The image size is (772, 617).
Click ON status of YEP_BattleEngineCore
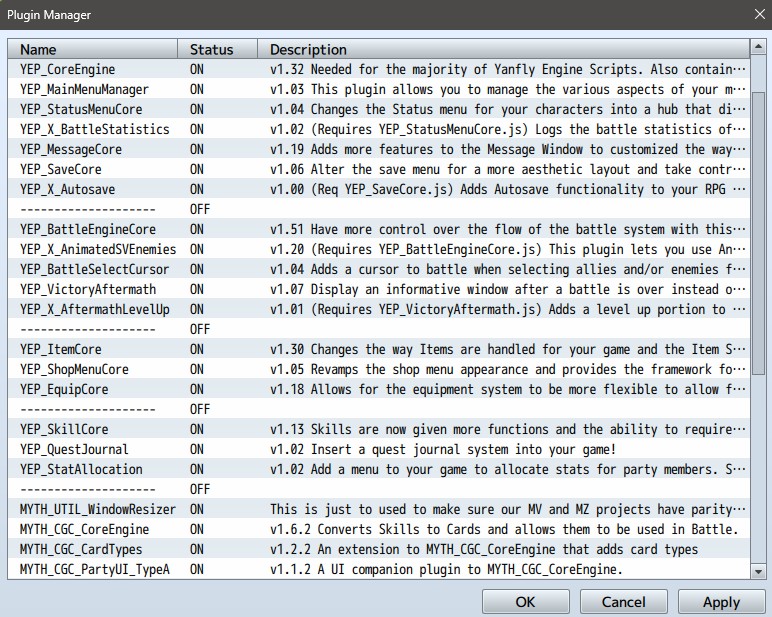(x=197, y=229)
